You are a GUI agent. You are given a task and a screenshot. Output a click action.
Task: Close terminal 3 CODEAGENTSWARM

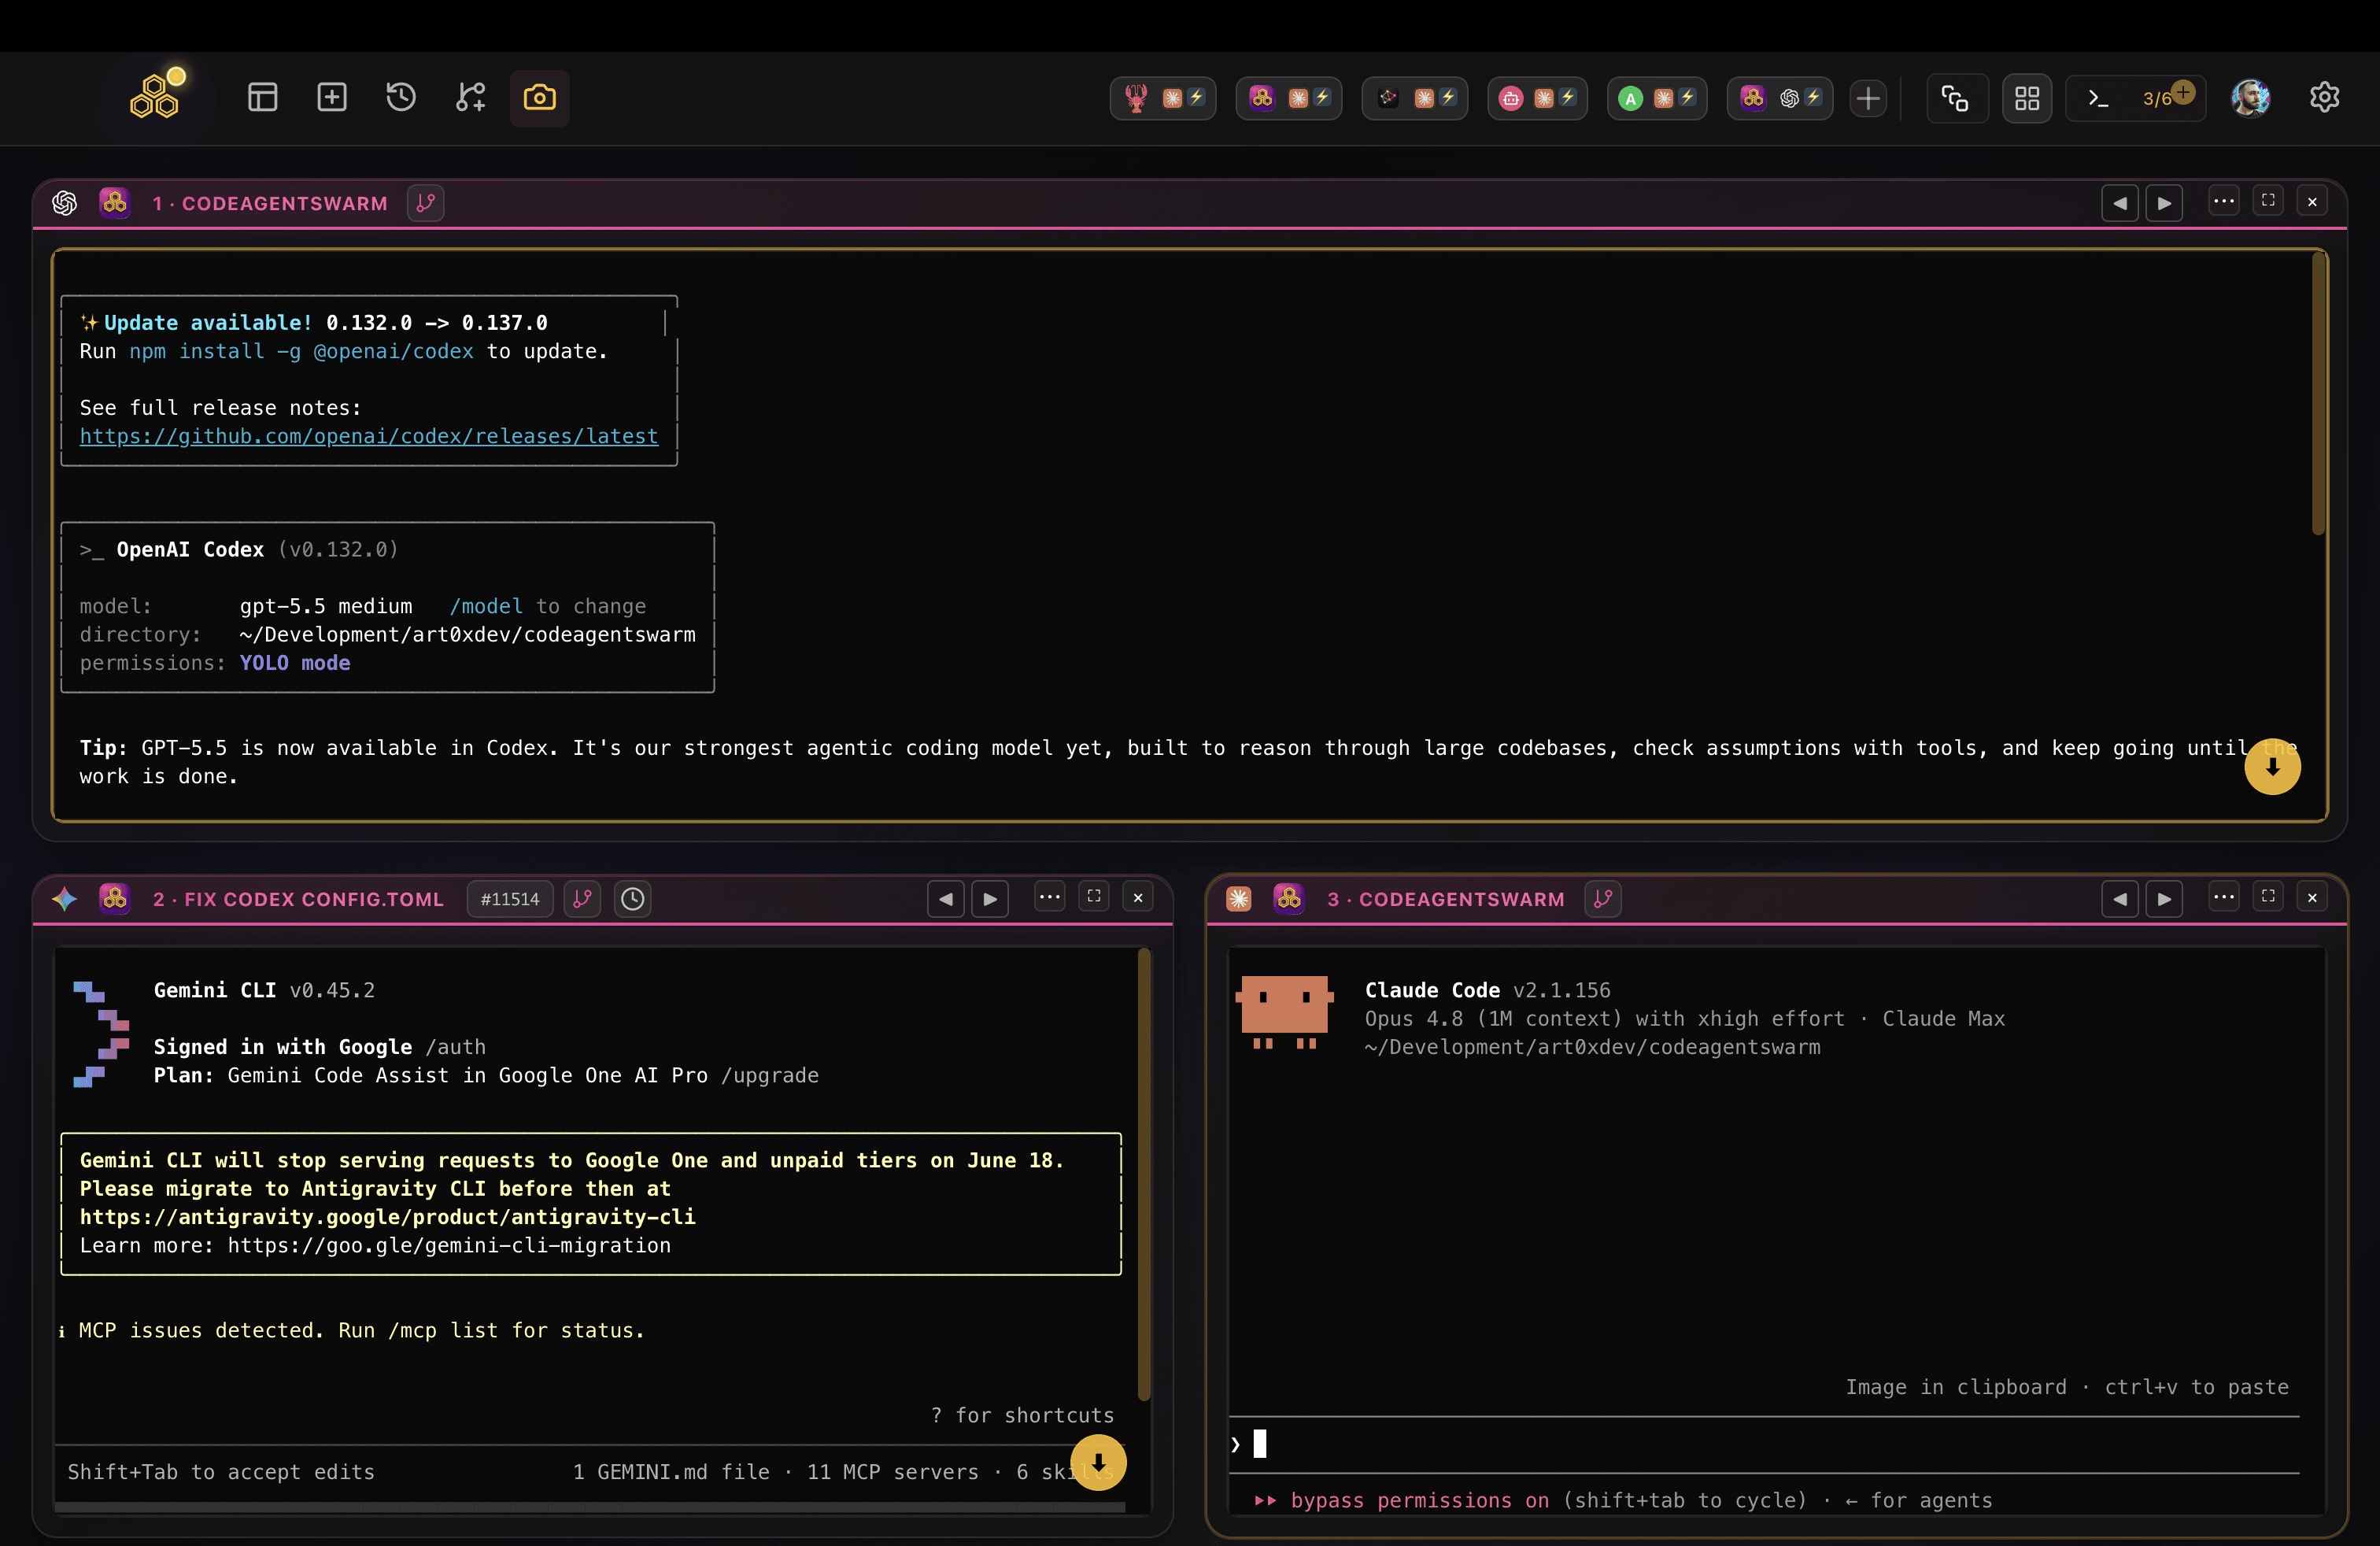(2312, 898)
